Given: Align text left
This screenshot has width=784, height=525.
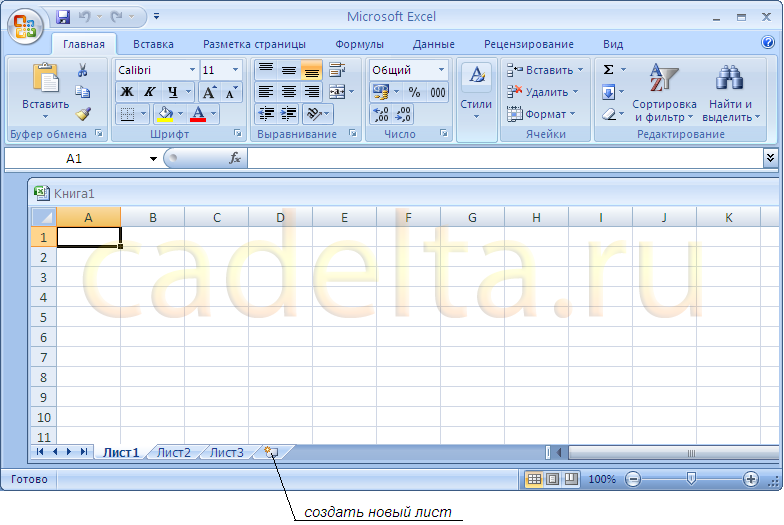Looking at the screenshot, I should (266, 92).
